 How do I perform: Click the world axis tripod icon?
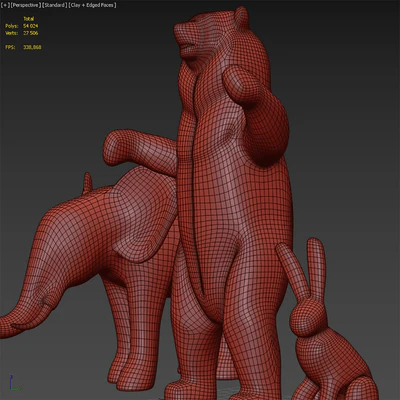click(x=14, y=383)
